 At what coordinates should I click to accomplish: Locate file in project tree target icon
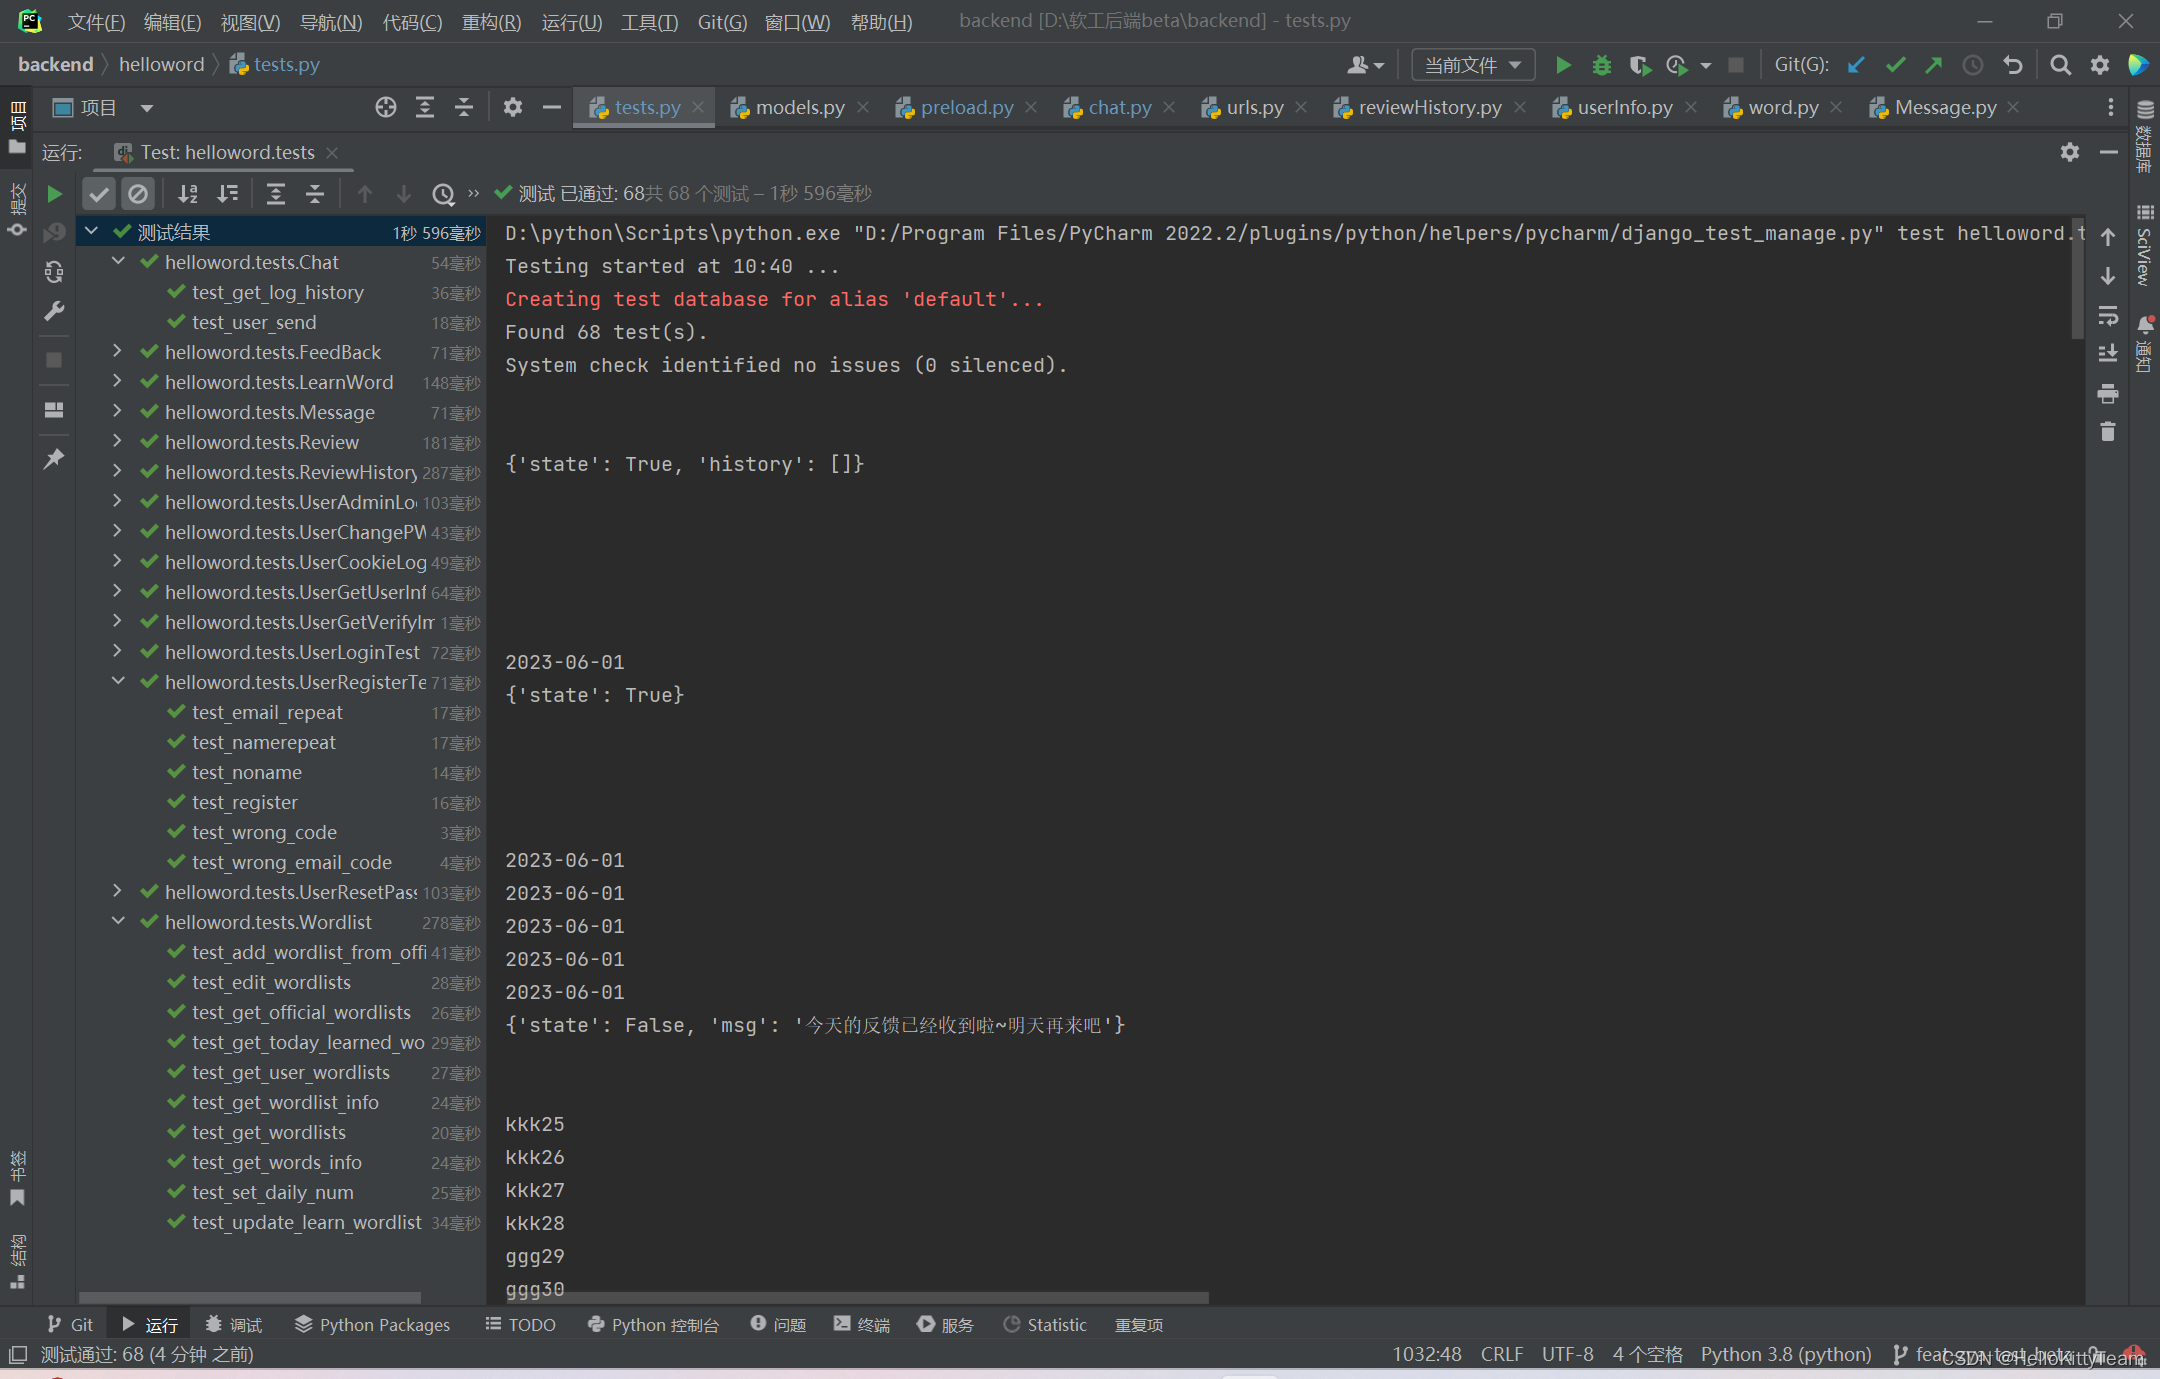[386, 107]
